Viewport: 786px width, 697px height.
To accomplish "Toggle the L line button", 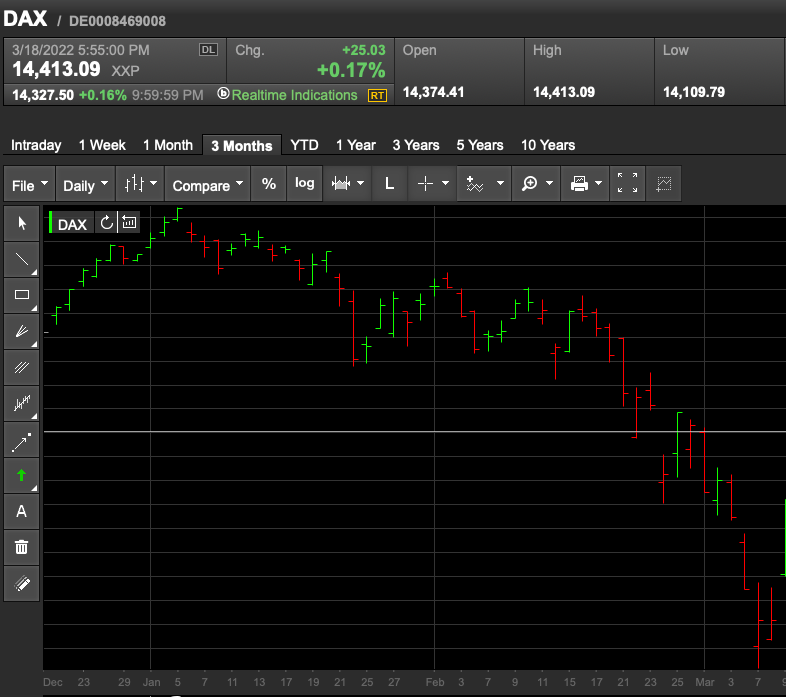I will 389,184.
